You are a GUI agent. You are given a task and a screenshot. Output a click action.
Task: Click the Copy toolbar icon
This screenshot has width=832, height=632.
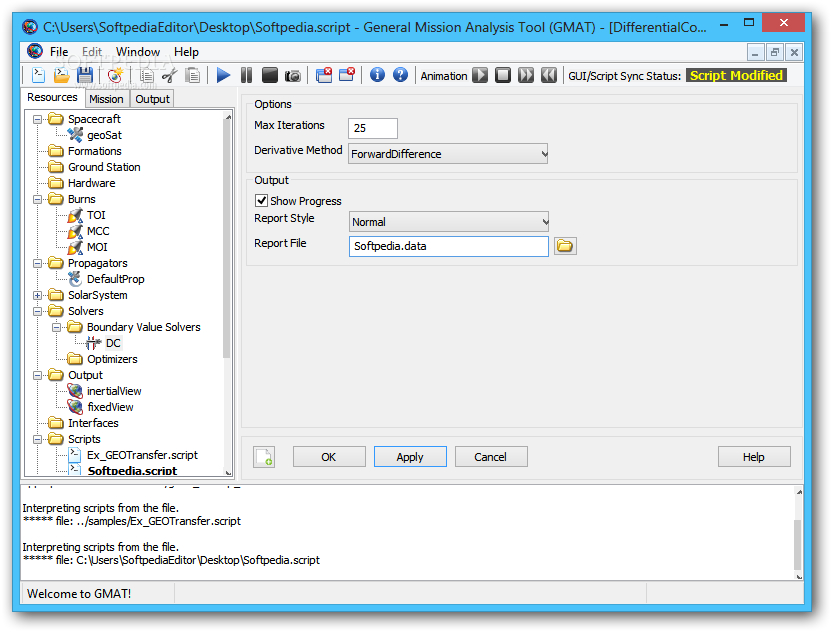click(x=146, y=75)
